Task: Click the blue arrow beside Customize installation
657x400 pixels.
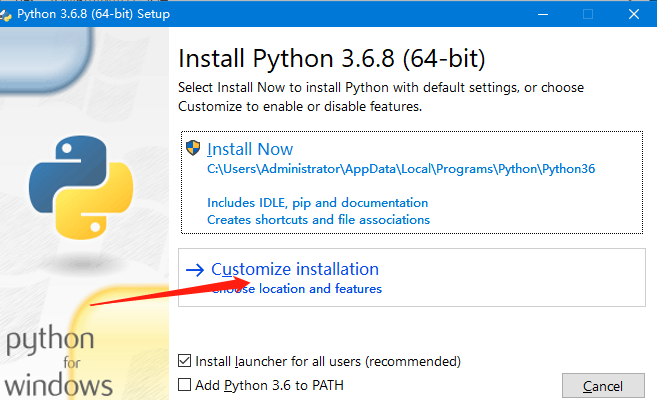Action: point(194,270)
